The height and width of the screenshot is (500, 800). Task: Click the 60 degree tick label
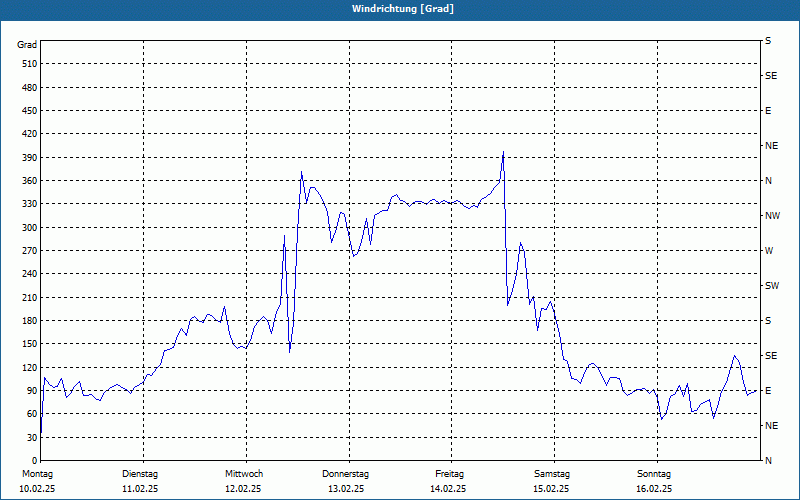[x=32, y=414]
